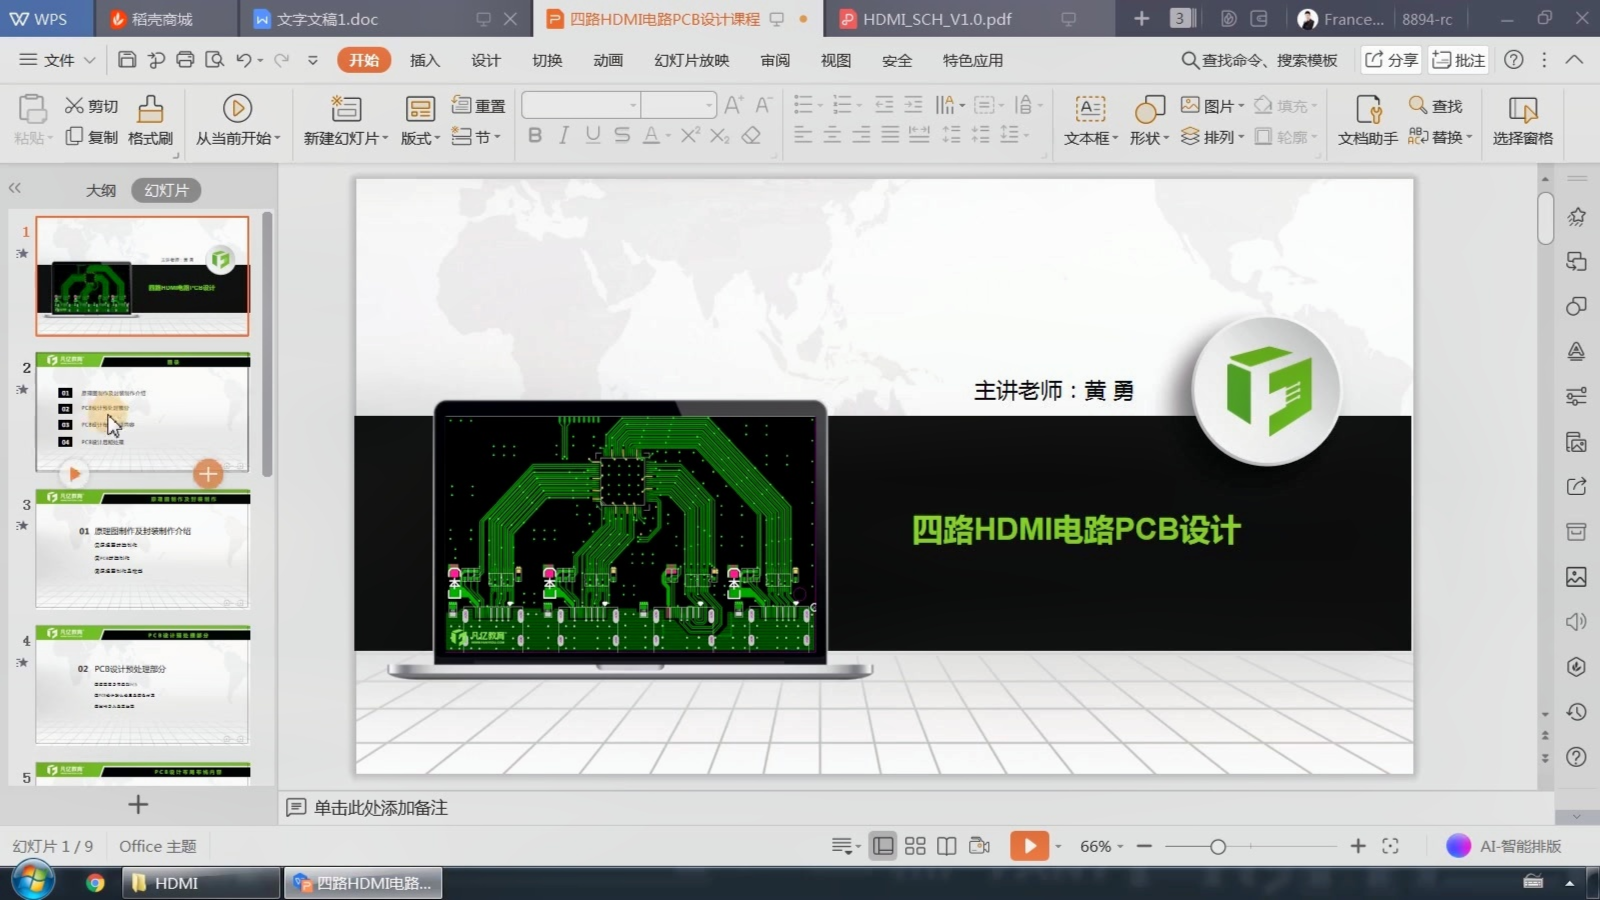Click the zoom out minus button
The height and width of the screenshot is (900, 1600).
pyautogui.click(x=1145, y=846)
